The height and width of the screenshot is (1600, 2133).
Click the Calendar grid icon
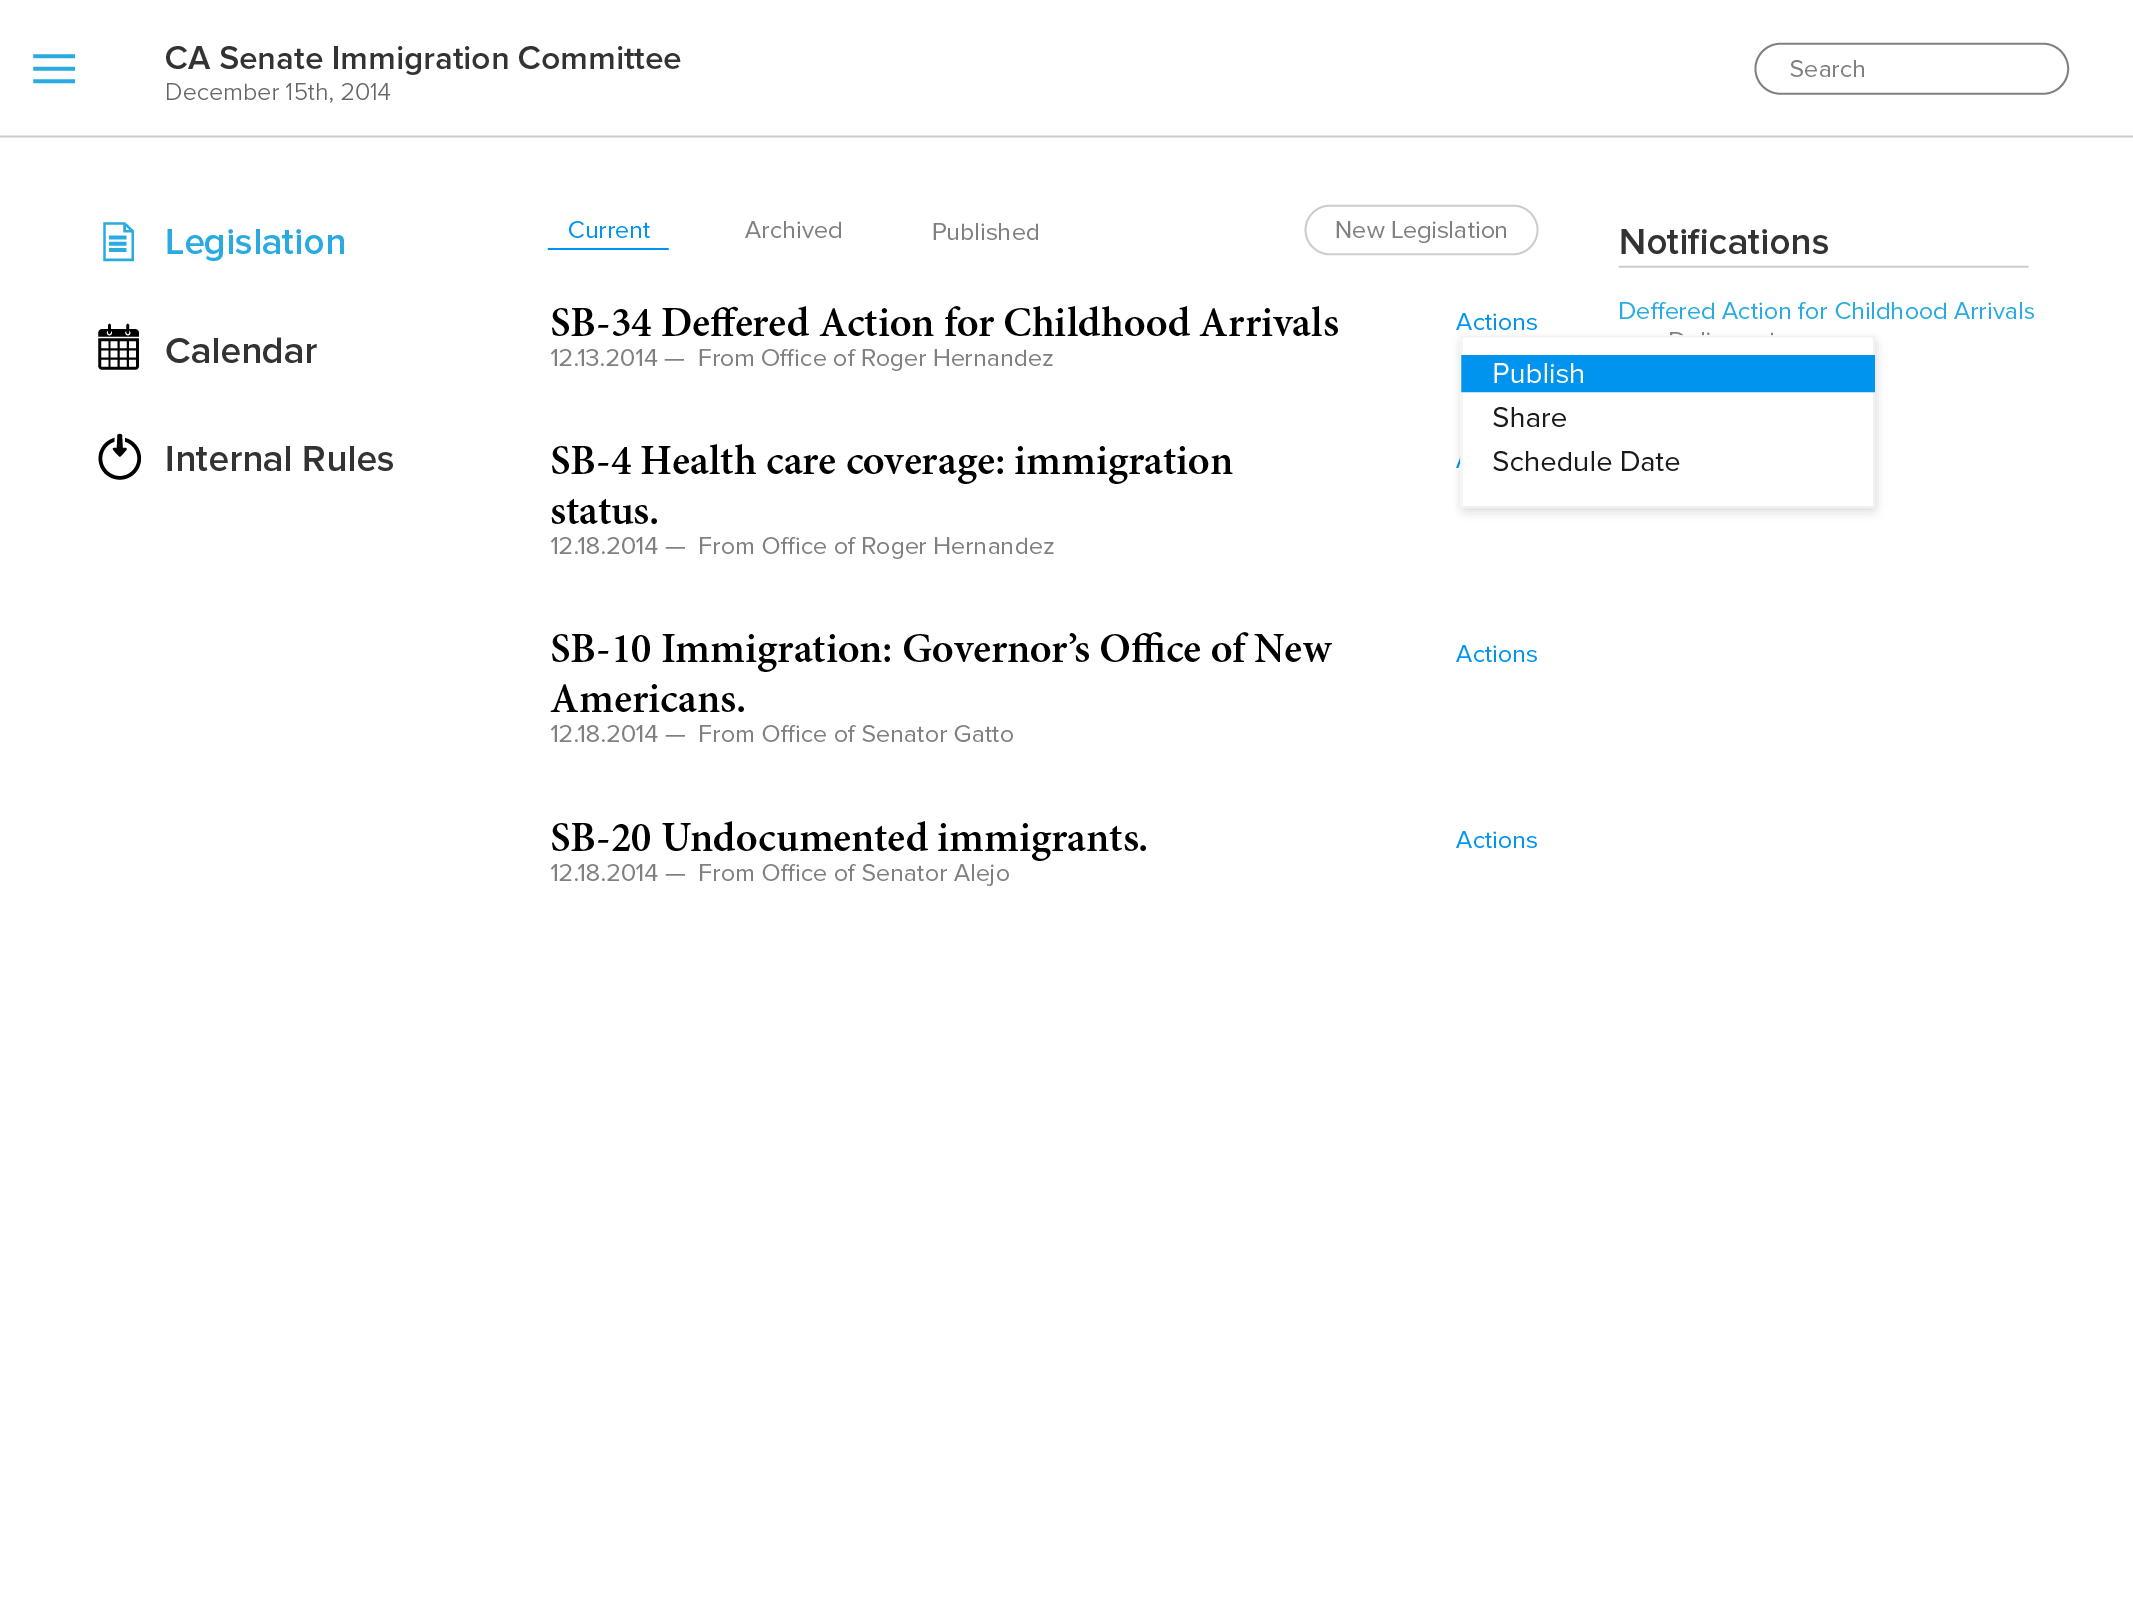point(118,348)
